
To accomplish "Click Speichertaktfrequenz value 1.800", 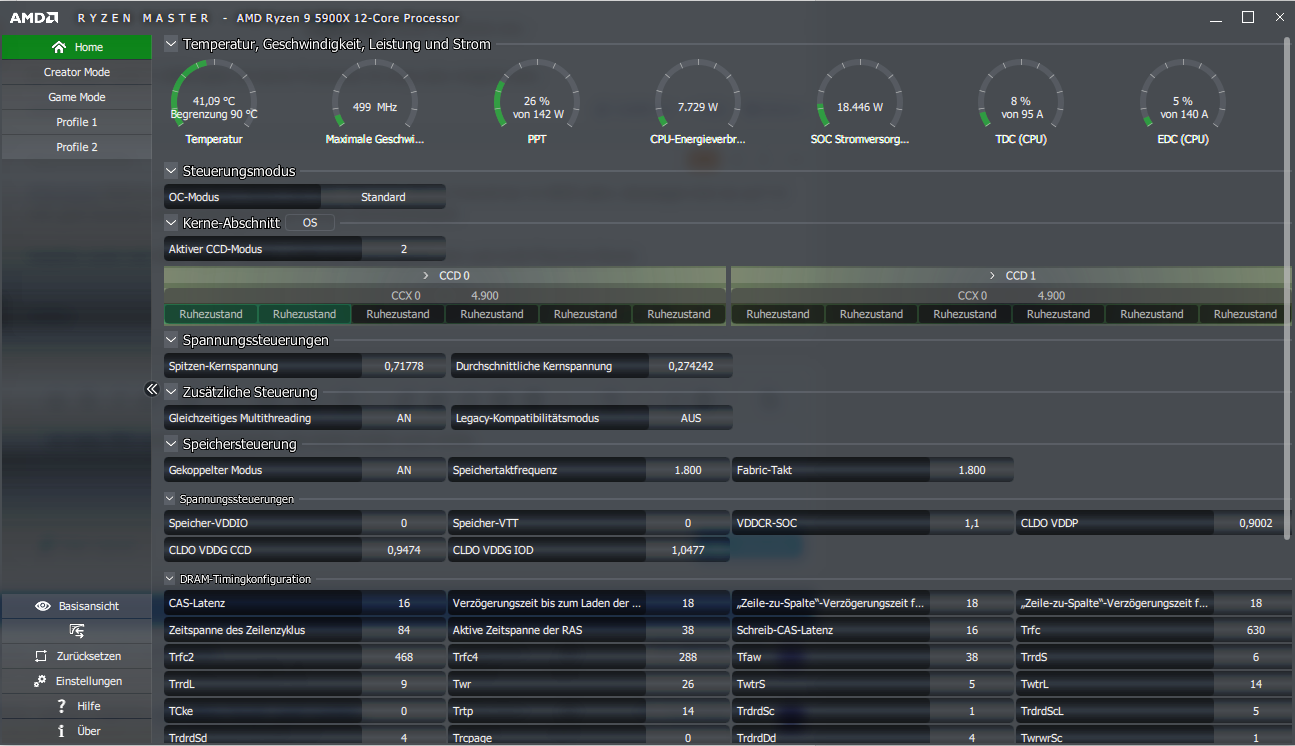I will (688, 470).
